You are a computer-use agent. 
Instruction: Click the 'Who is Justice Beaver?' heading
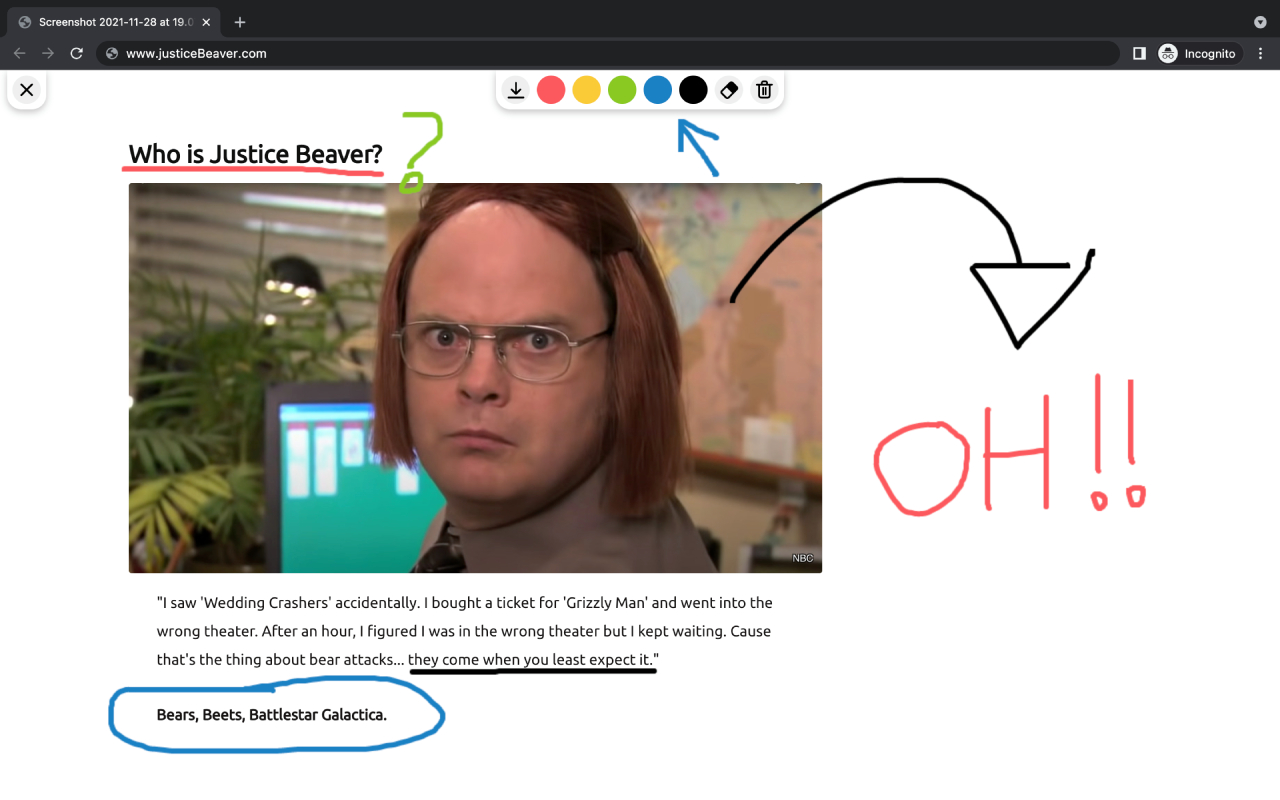(x=255, y=154)
